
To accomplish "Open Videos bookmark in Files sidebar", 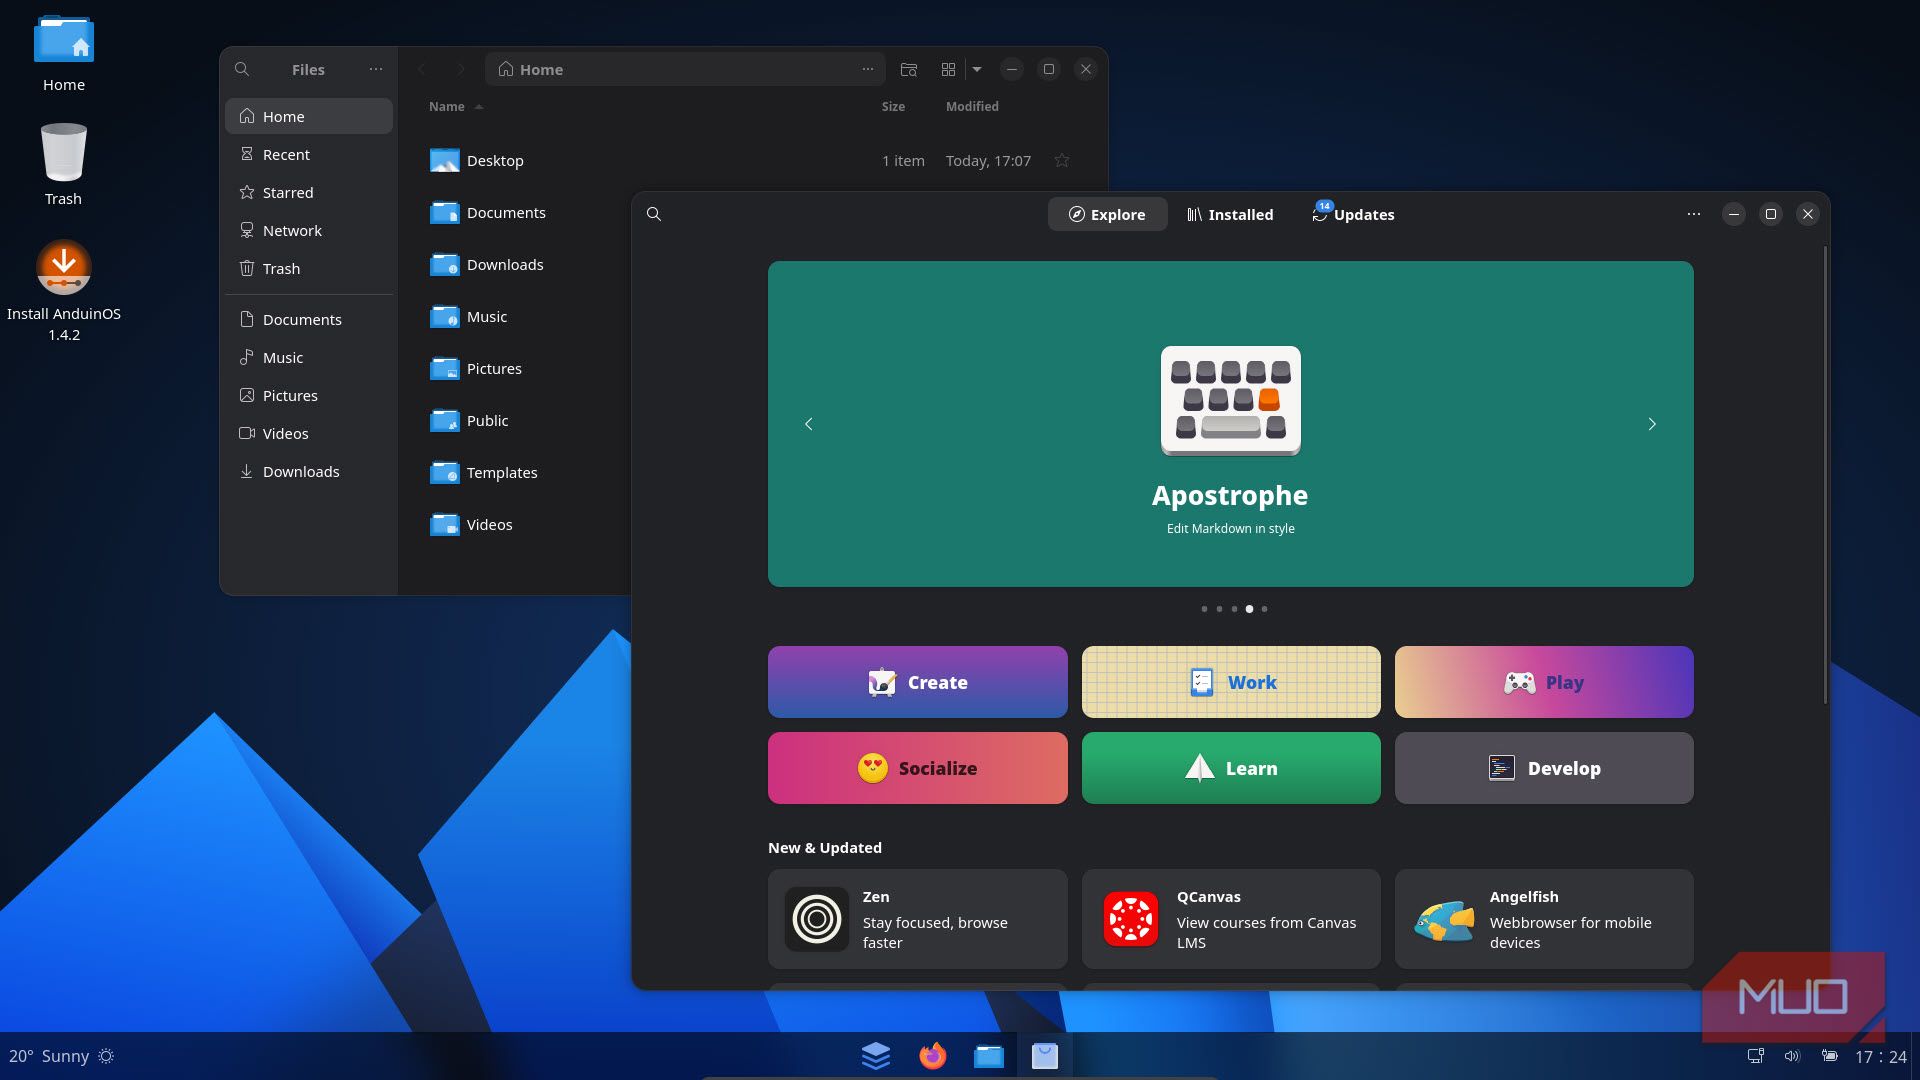I will coord(309,433).
